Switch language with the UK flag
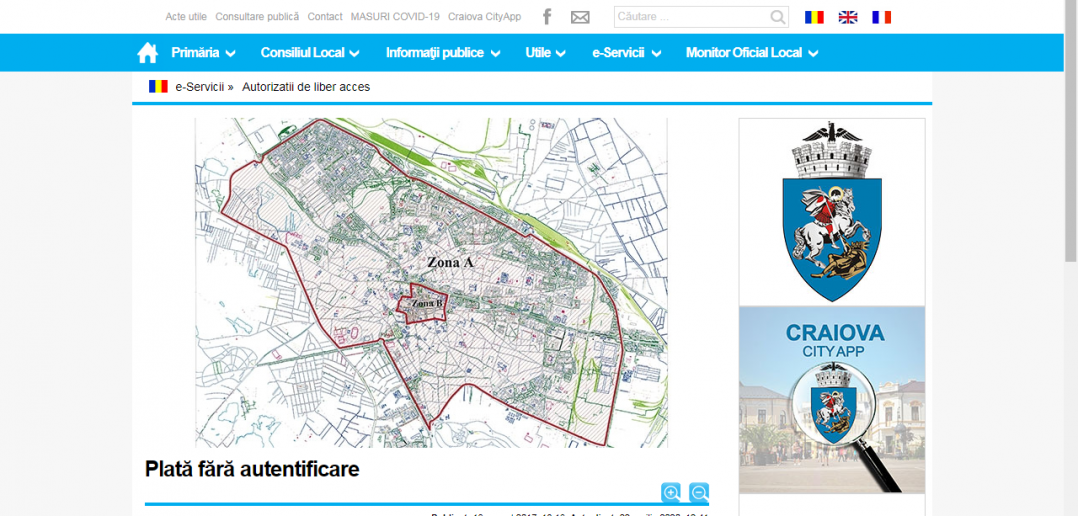 848,17
